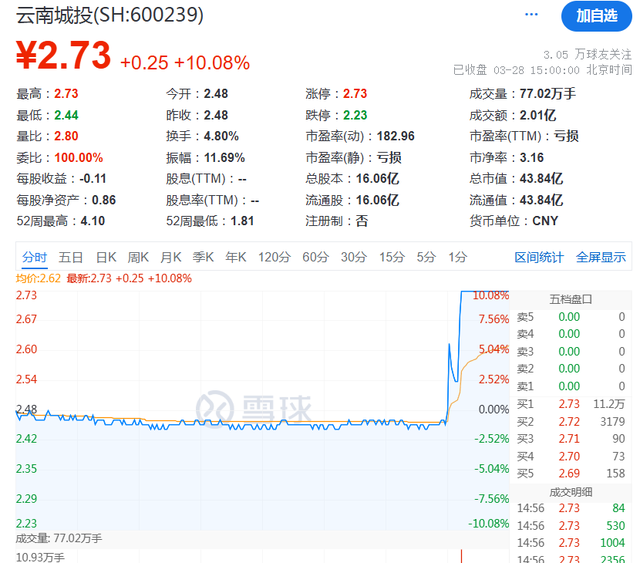Select the 买5 row priced 2.69
This screenshot has width=640, height=563.
[x=571, y=474]
